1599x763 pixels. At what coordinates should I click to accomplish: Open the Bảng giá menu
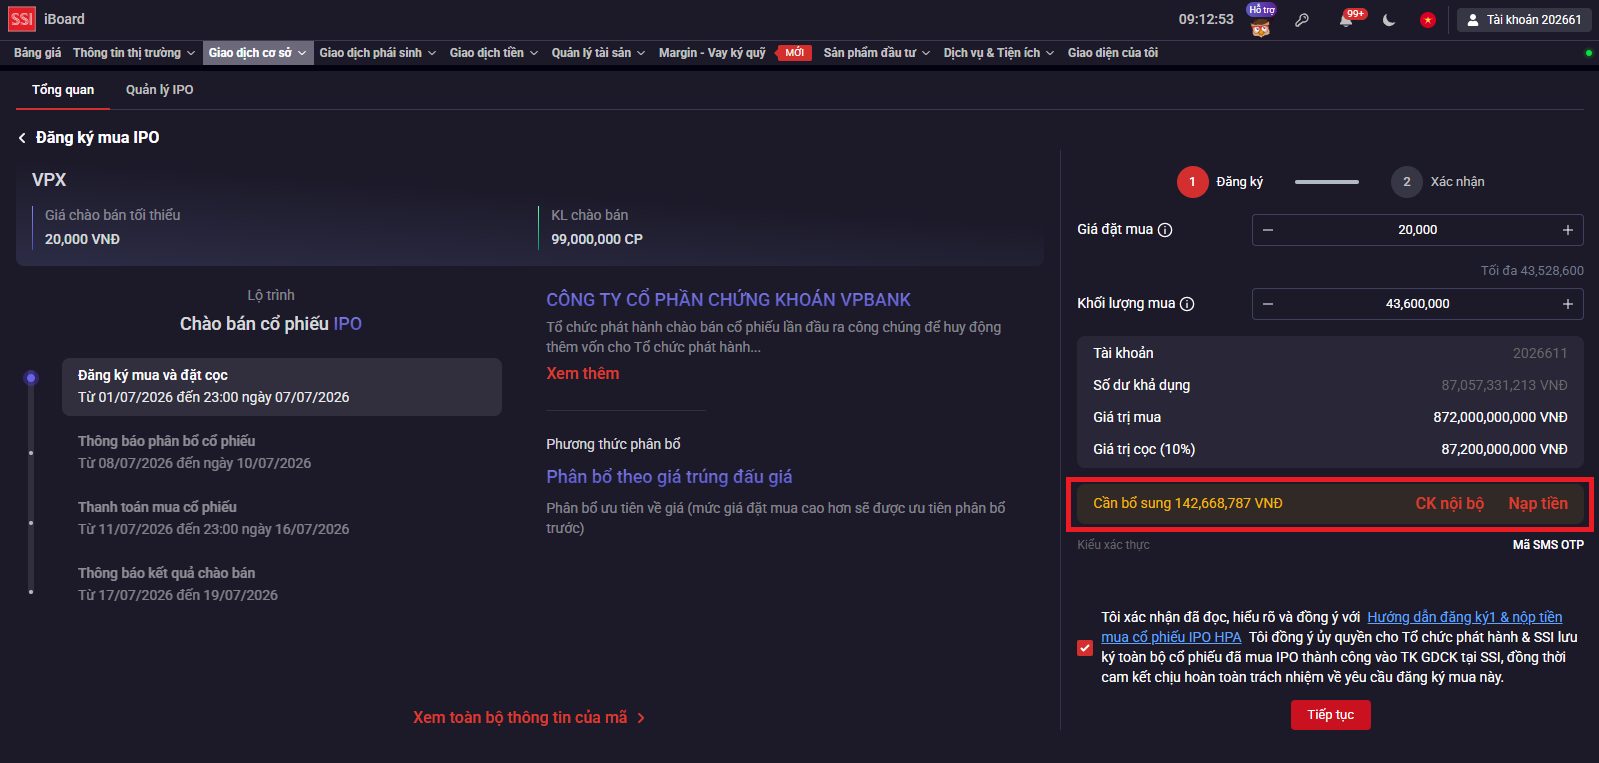tap(38, 53)
